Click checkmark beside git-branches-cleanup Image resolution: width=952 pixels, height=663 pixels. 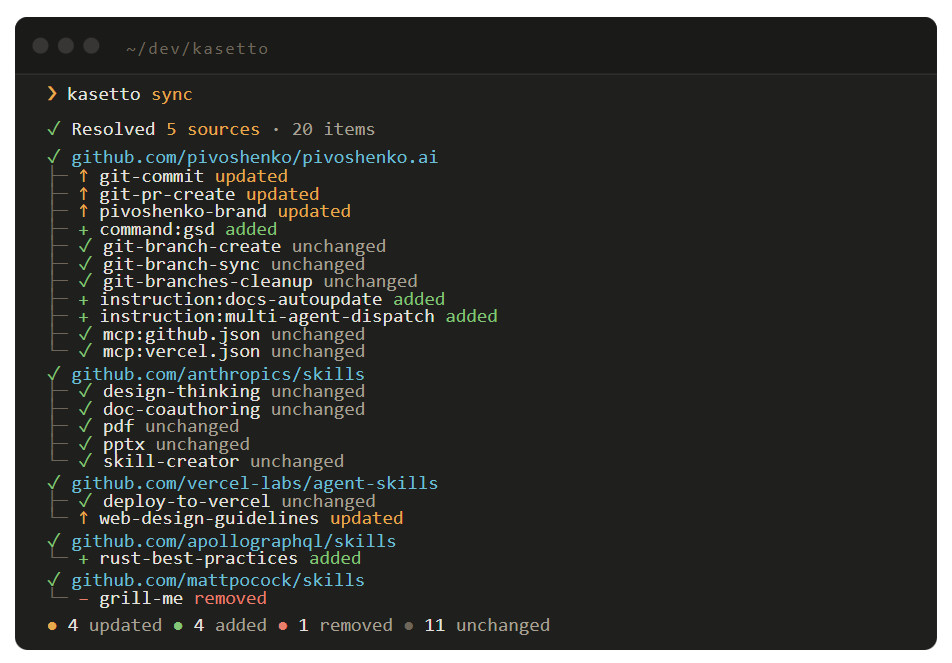[85, 280]
